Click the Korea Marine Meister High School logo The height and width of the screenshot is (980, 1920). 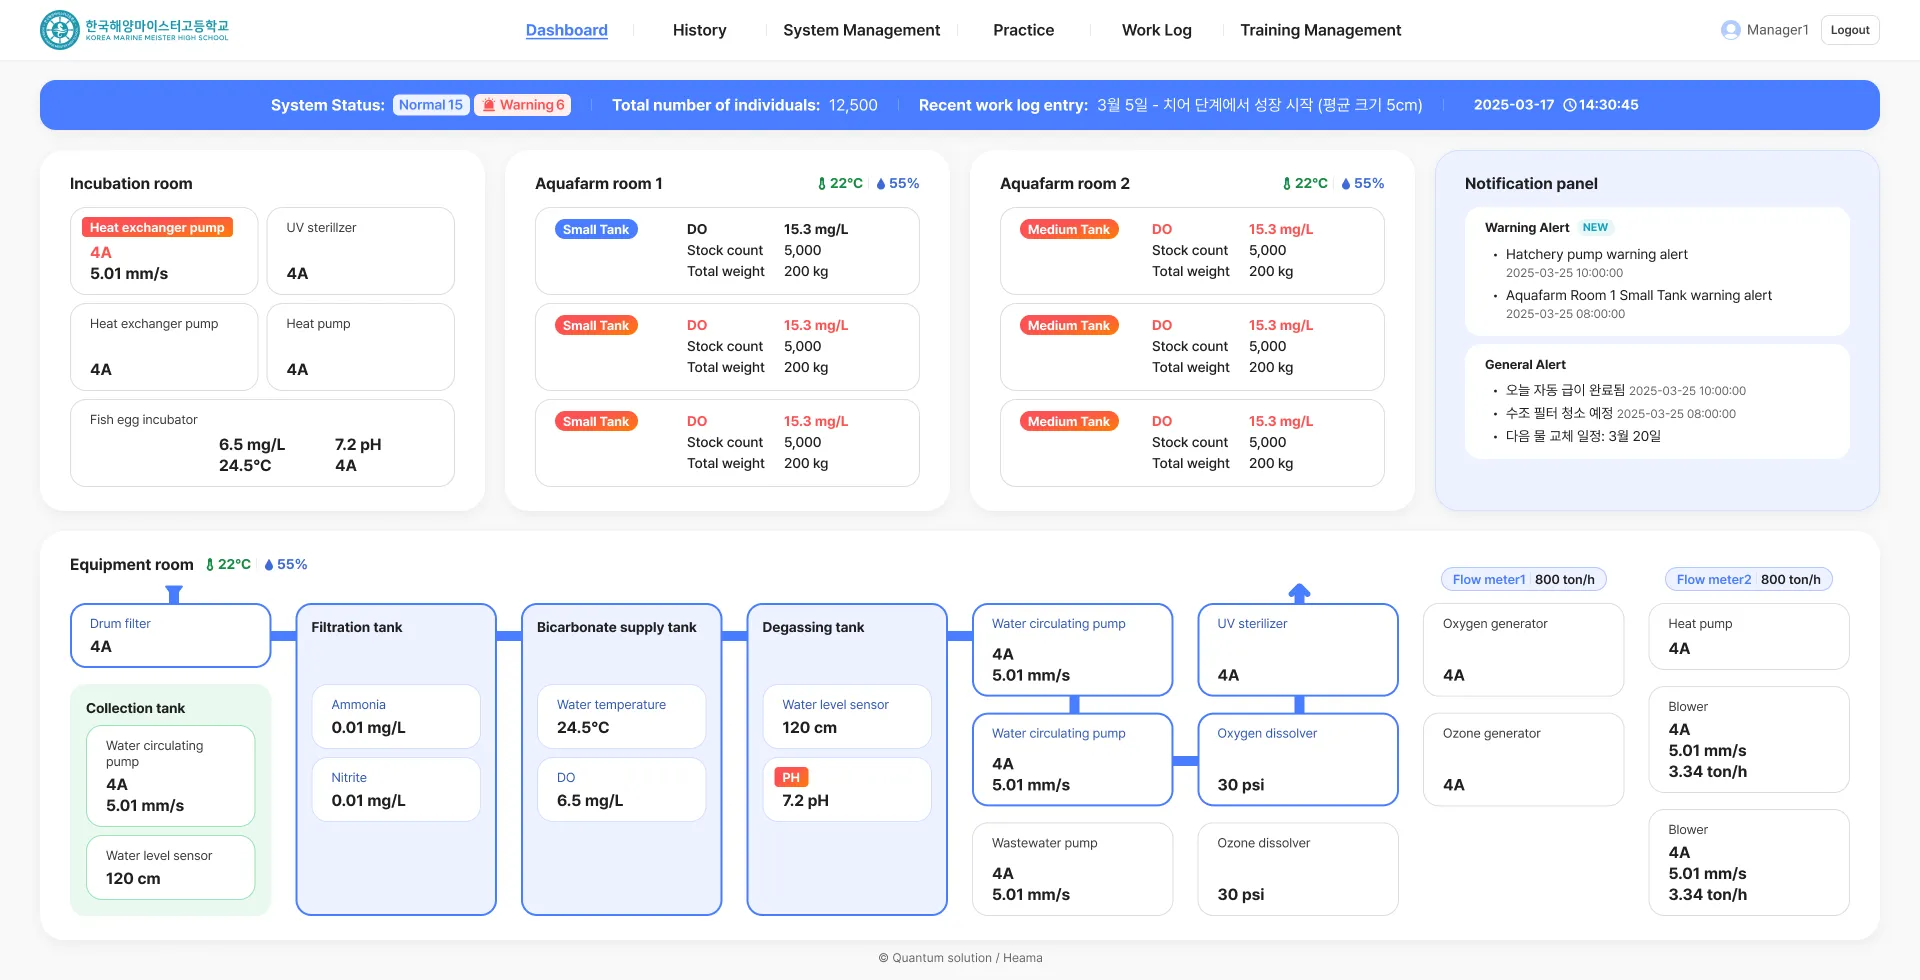pyautogui.click(x=135, y=30)
